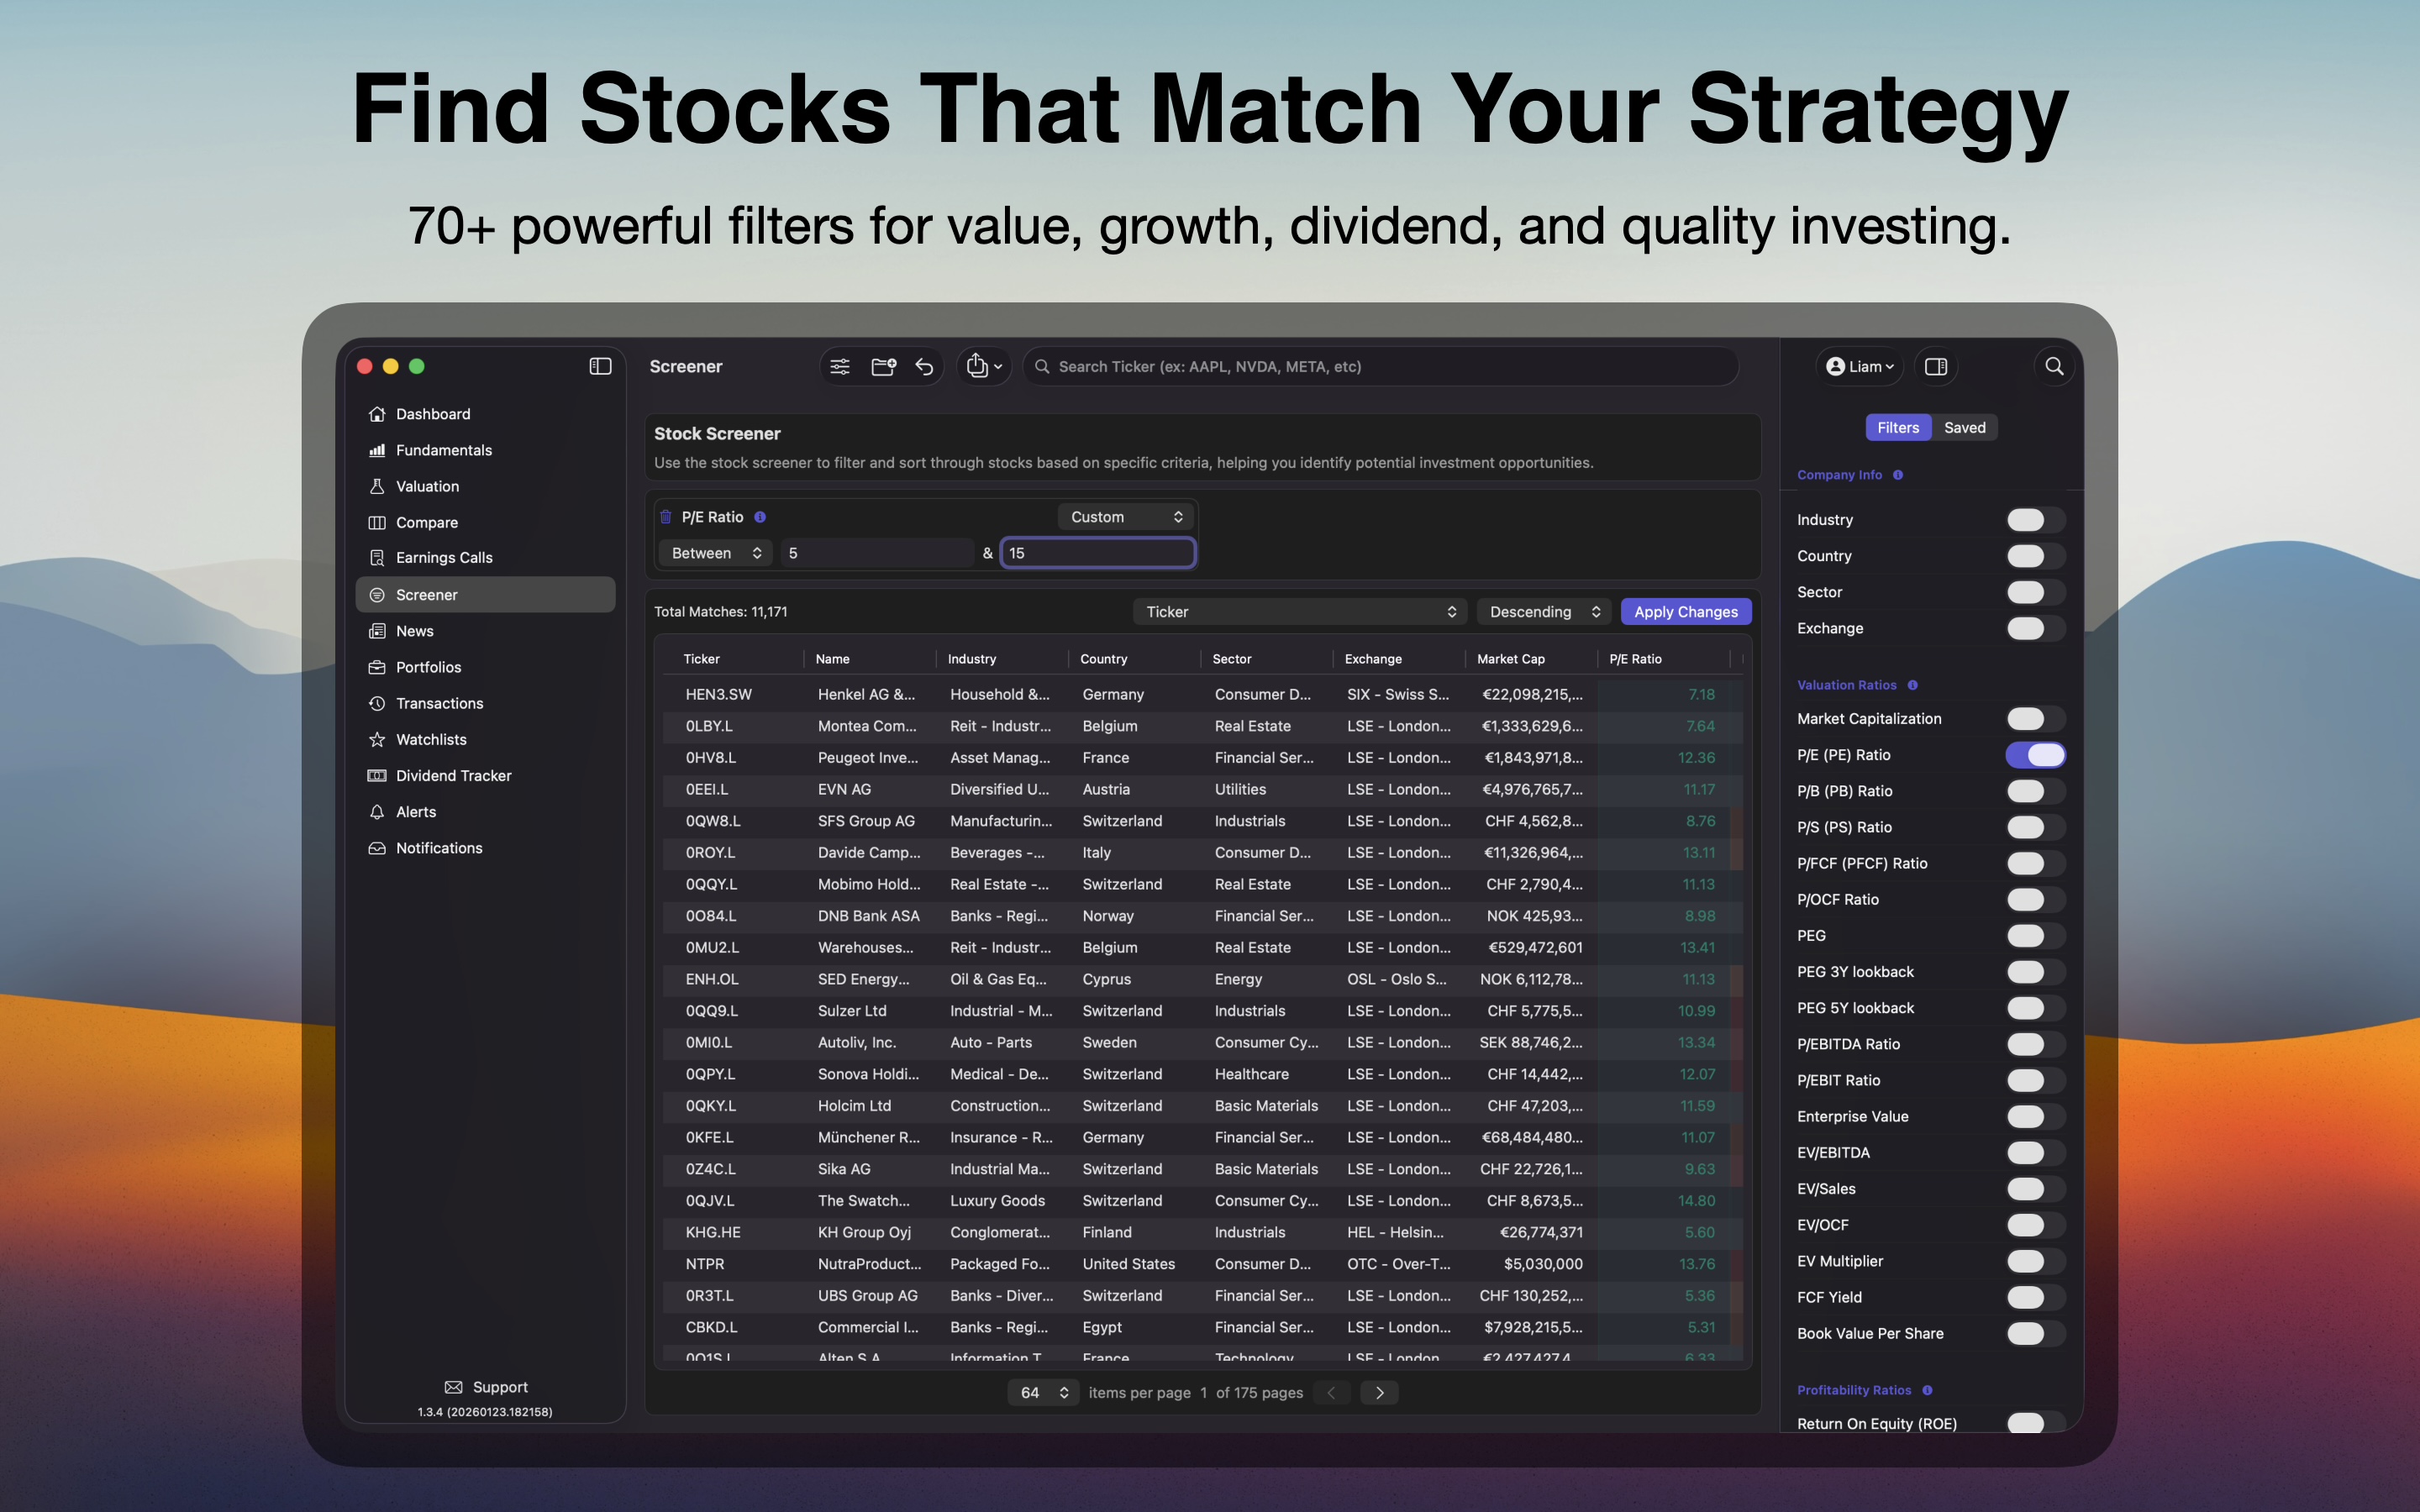
Task: Click the trash icon beside P/E Ratio filter
Action: pyautogui.click(x=666, y=517)
